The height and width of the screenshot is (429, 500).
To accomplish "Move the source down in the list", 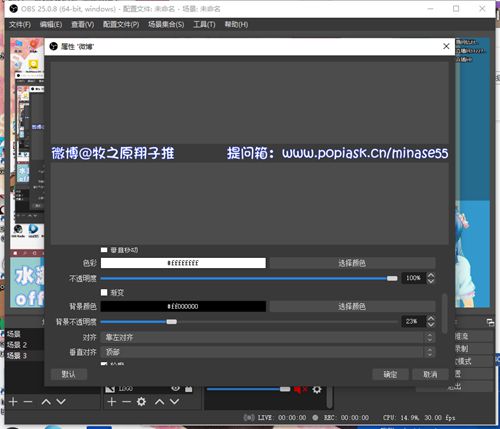I will point(174,402).
